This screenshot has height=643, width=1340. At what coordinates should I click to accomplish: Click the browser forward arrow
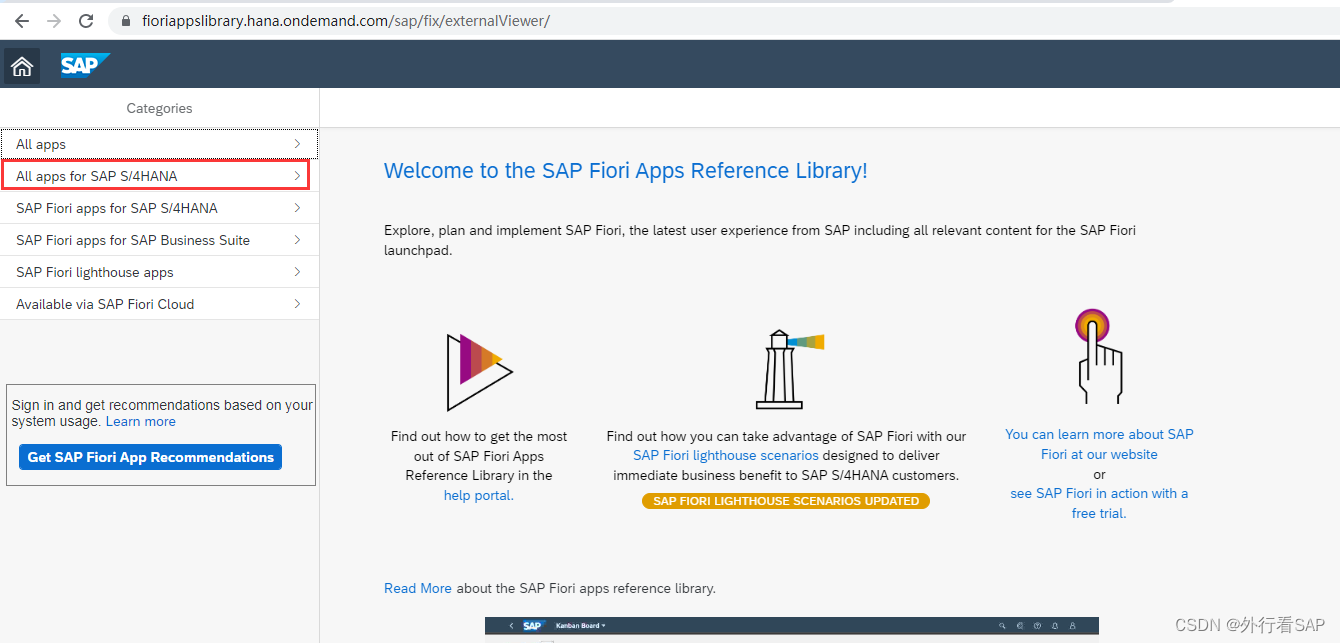pyautogui.click(x=54, y=20)
